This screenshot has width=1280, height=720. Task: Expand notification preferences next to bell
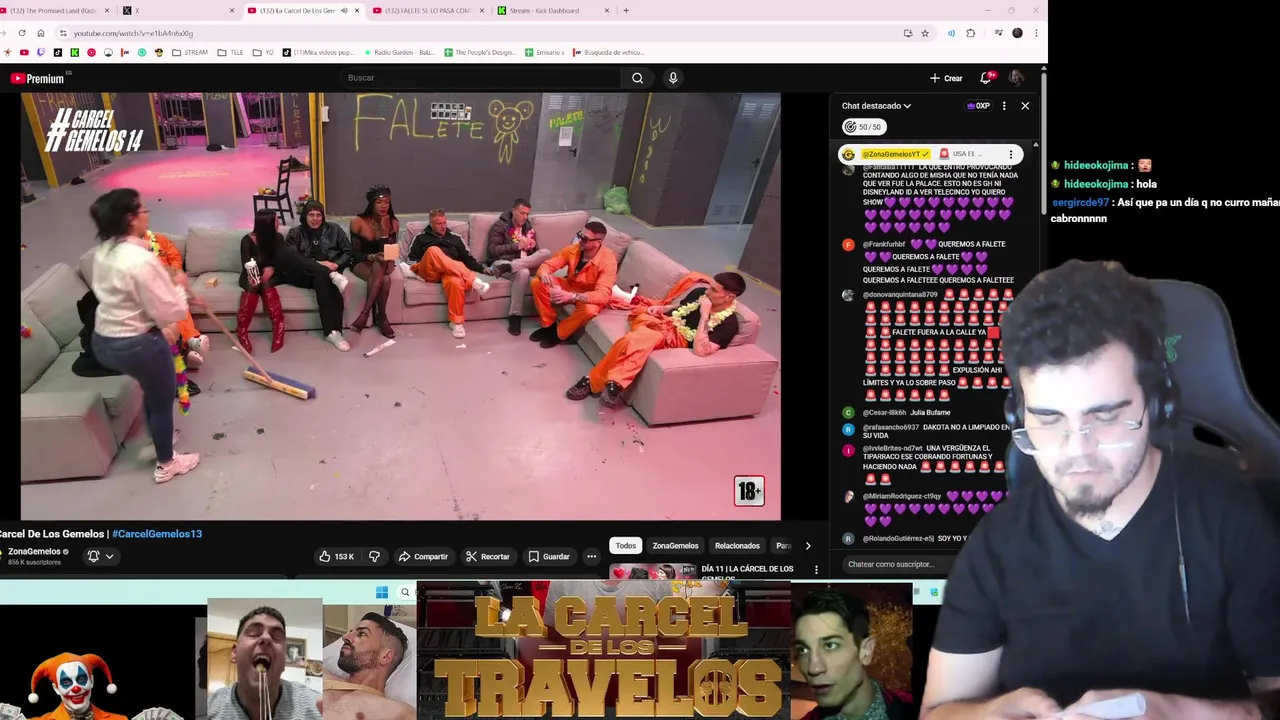pos(109,556)
